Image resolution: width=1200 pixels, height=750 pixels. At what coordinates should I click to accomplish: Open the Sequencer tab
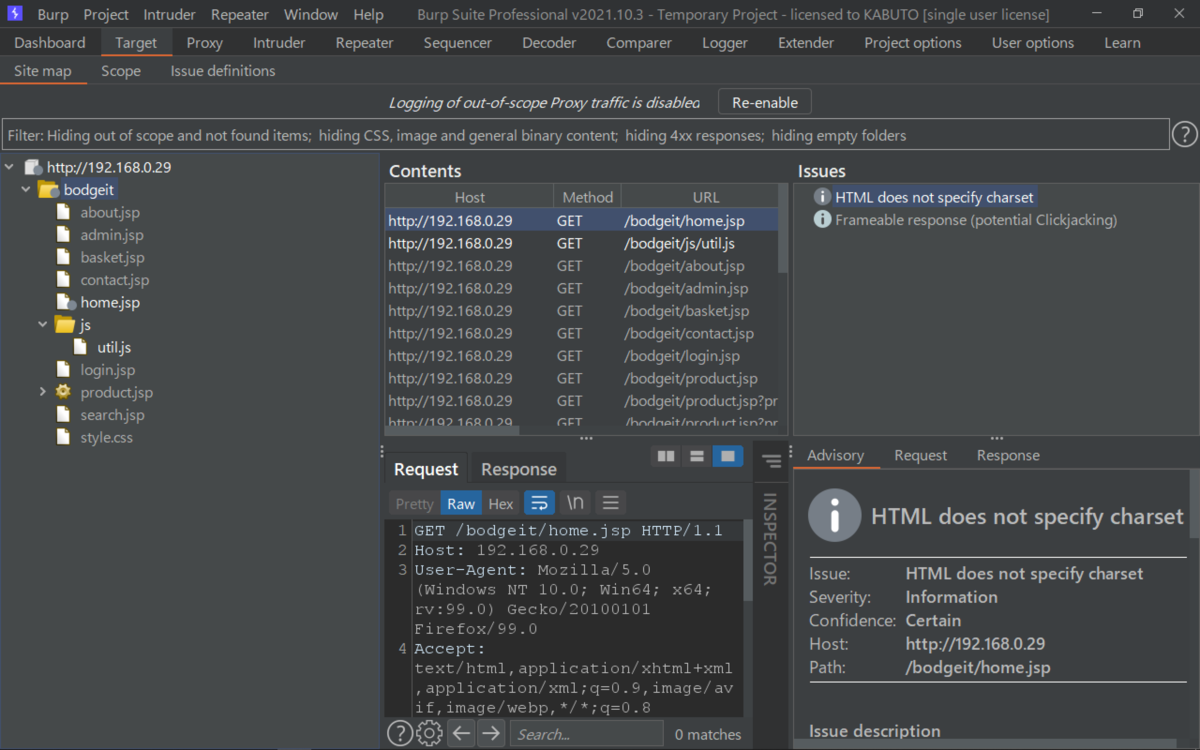(458, 43)
